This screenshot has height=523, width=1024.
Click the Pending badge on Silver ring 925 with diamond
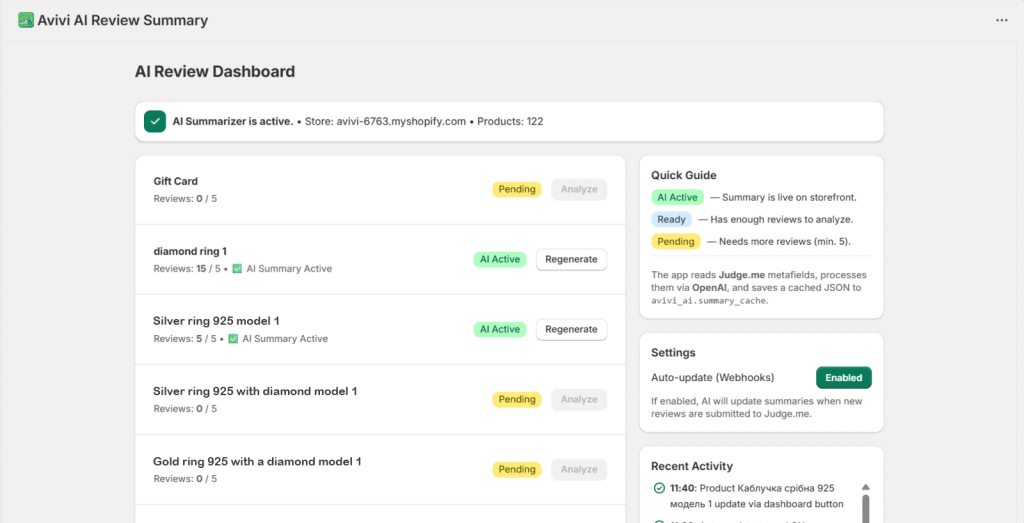pyautogui.click(x=517, y=399)
